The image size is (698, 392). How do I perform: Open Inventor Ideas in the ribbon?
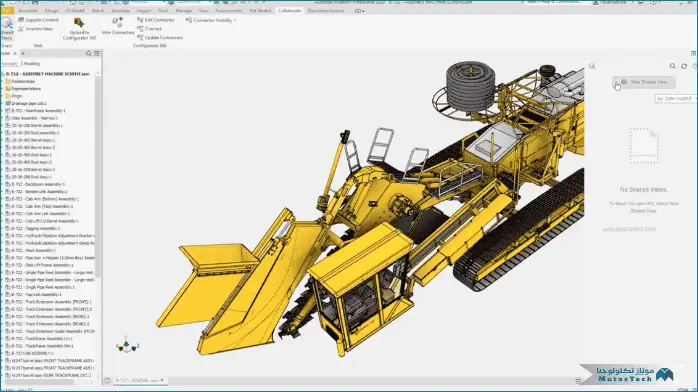click(x=35, y=29)
